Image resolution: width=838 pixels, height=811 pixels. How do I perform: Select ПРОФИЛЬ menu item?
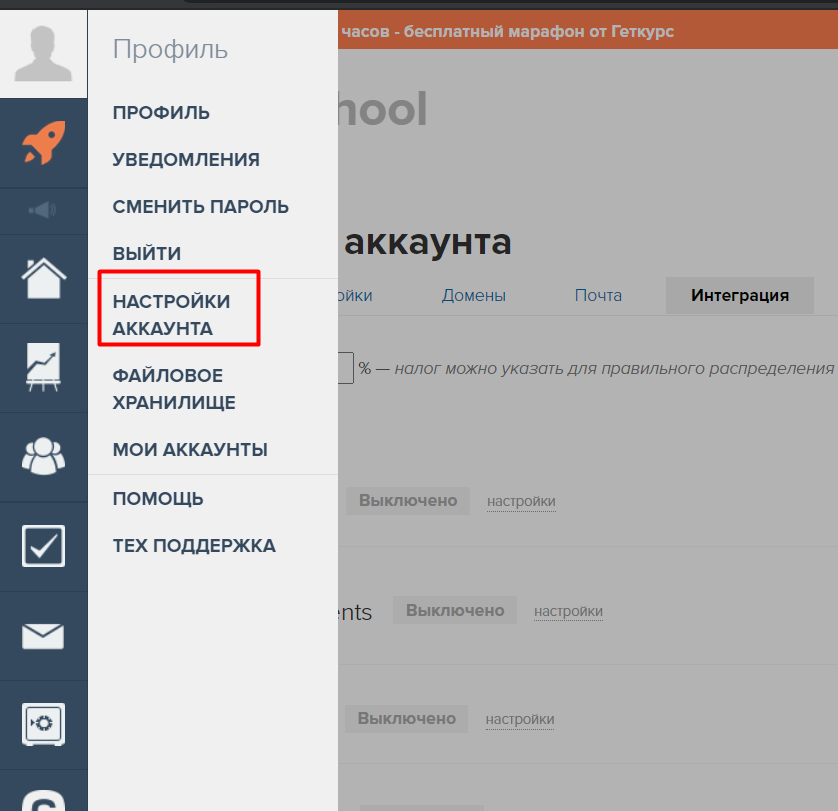(x=161, y=113)
